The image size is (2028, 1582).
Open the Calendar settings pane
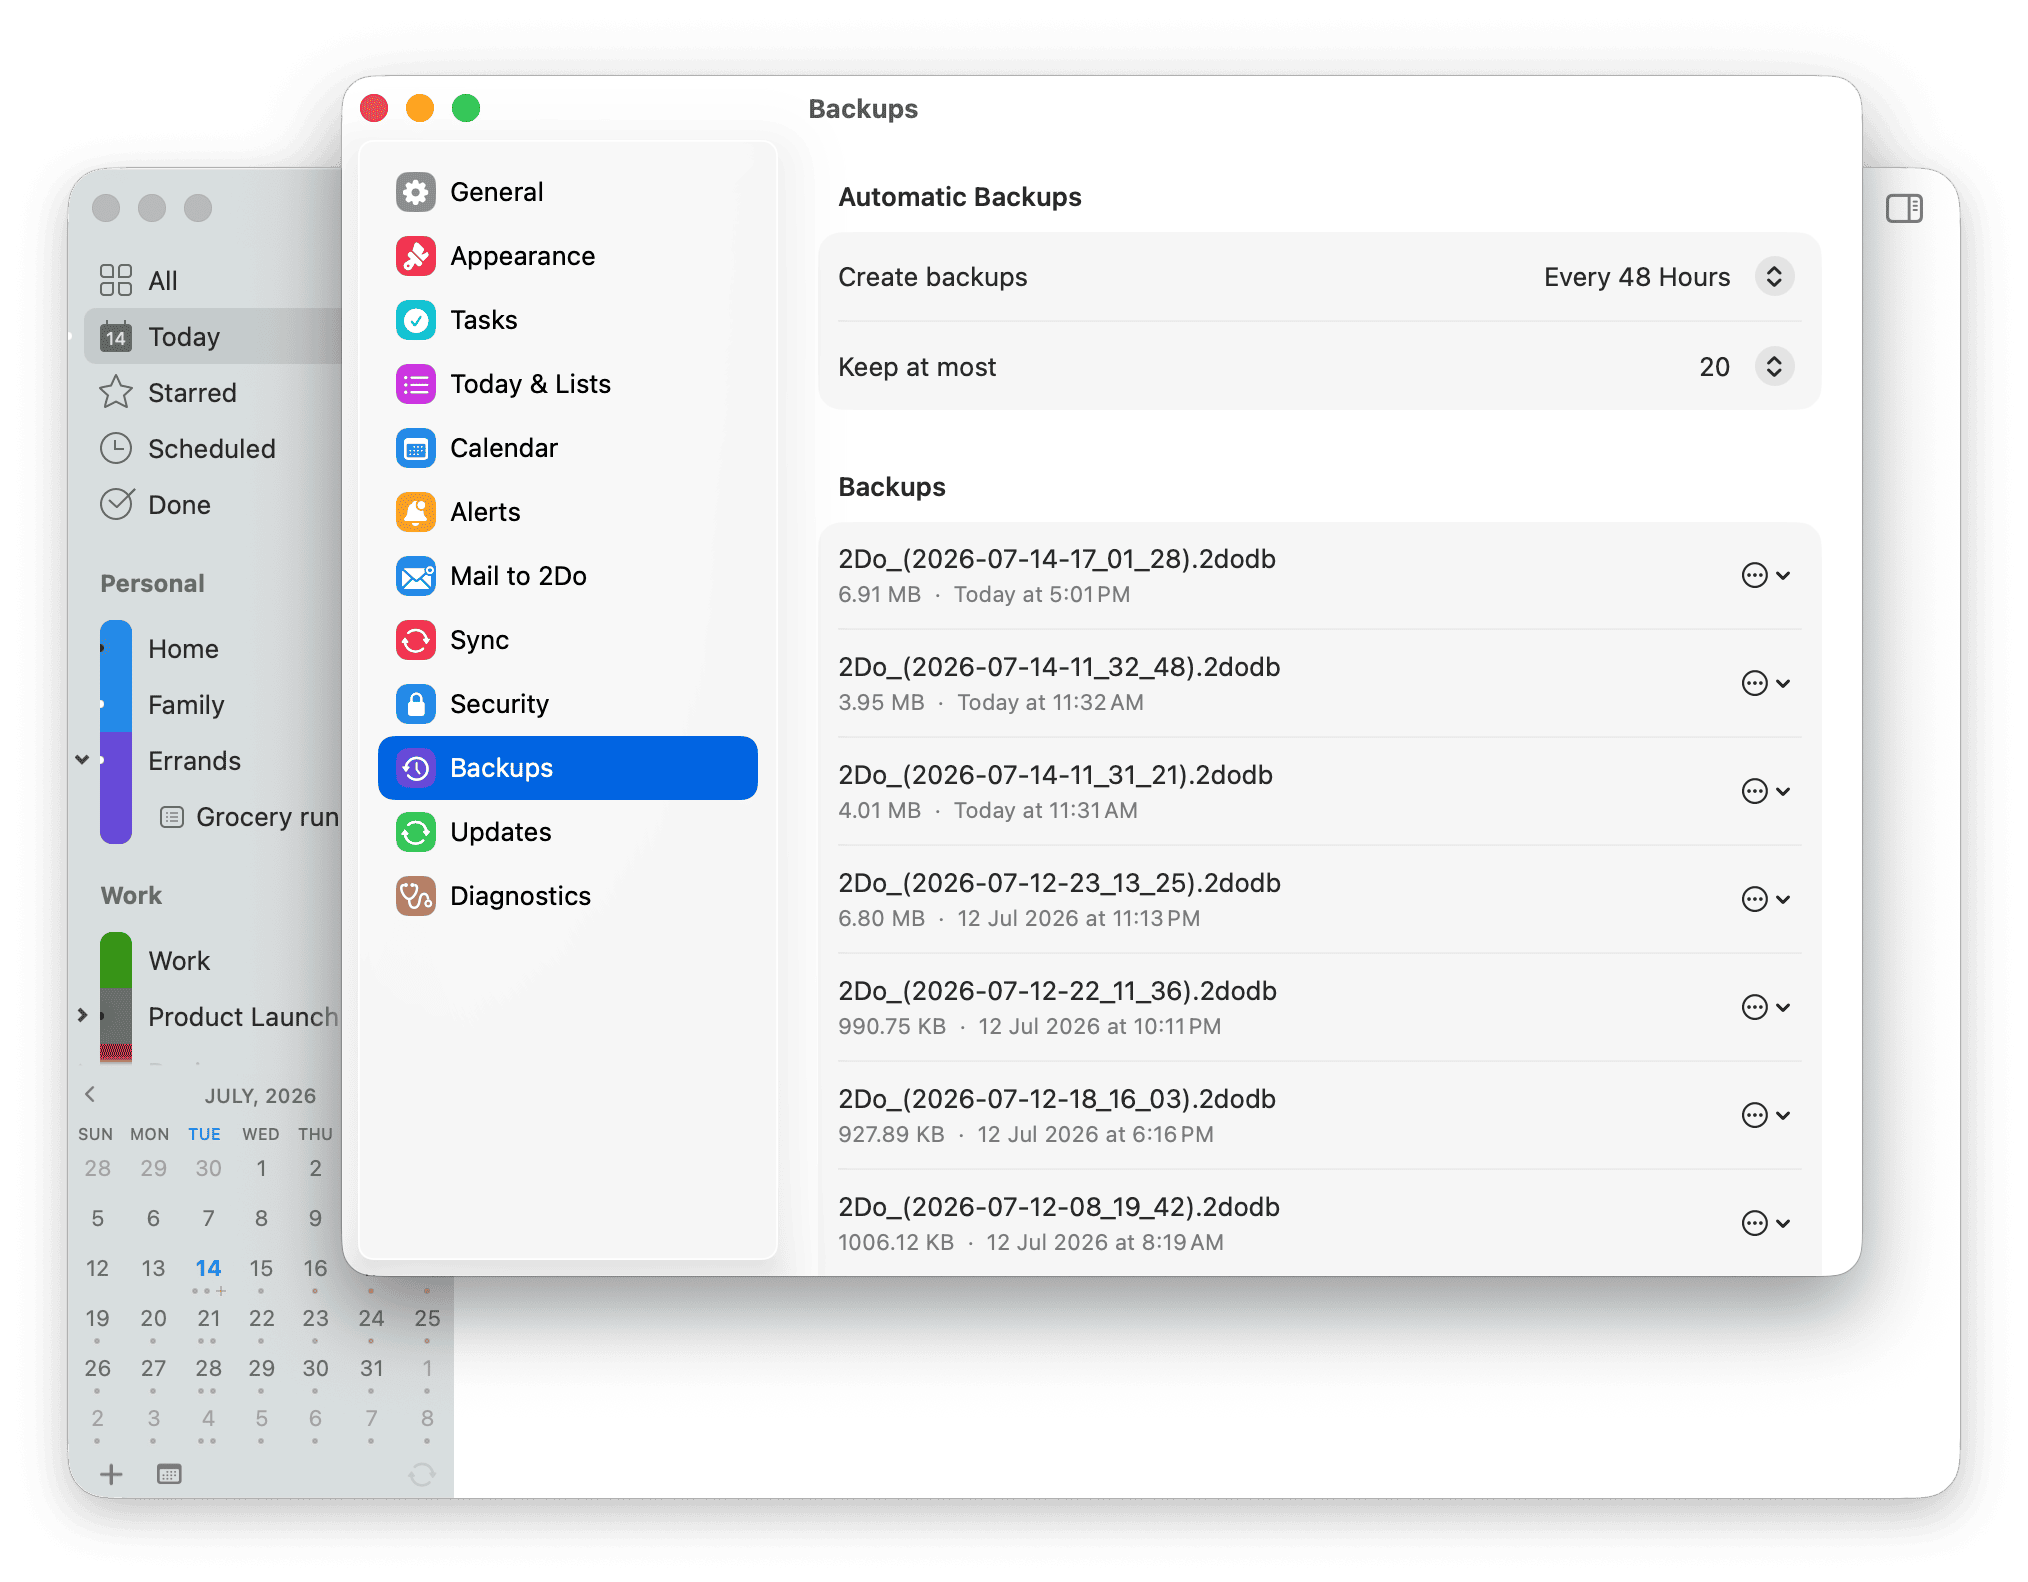point(567,448)
